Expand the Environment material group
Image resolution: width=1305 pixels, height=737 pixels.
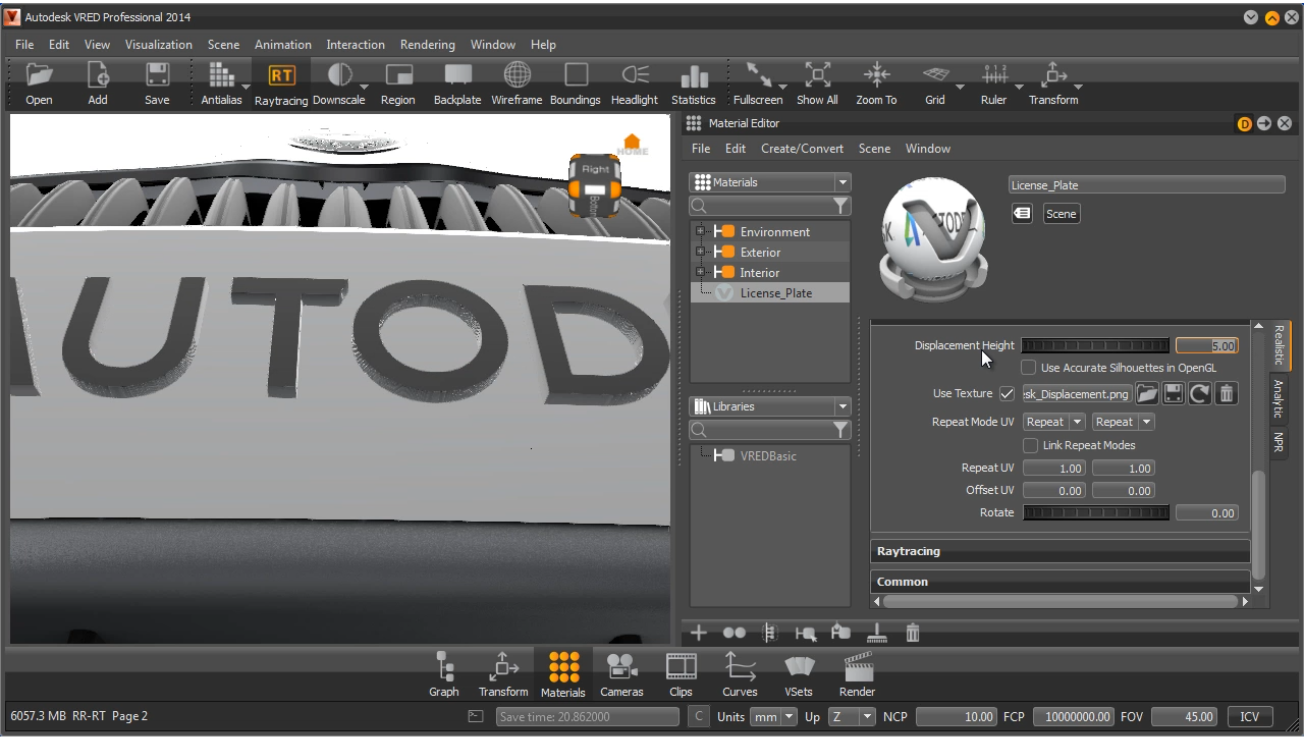coord(700,232)
